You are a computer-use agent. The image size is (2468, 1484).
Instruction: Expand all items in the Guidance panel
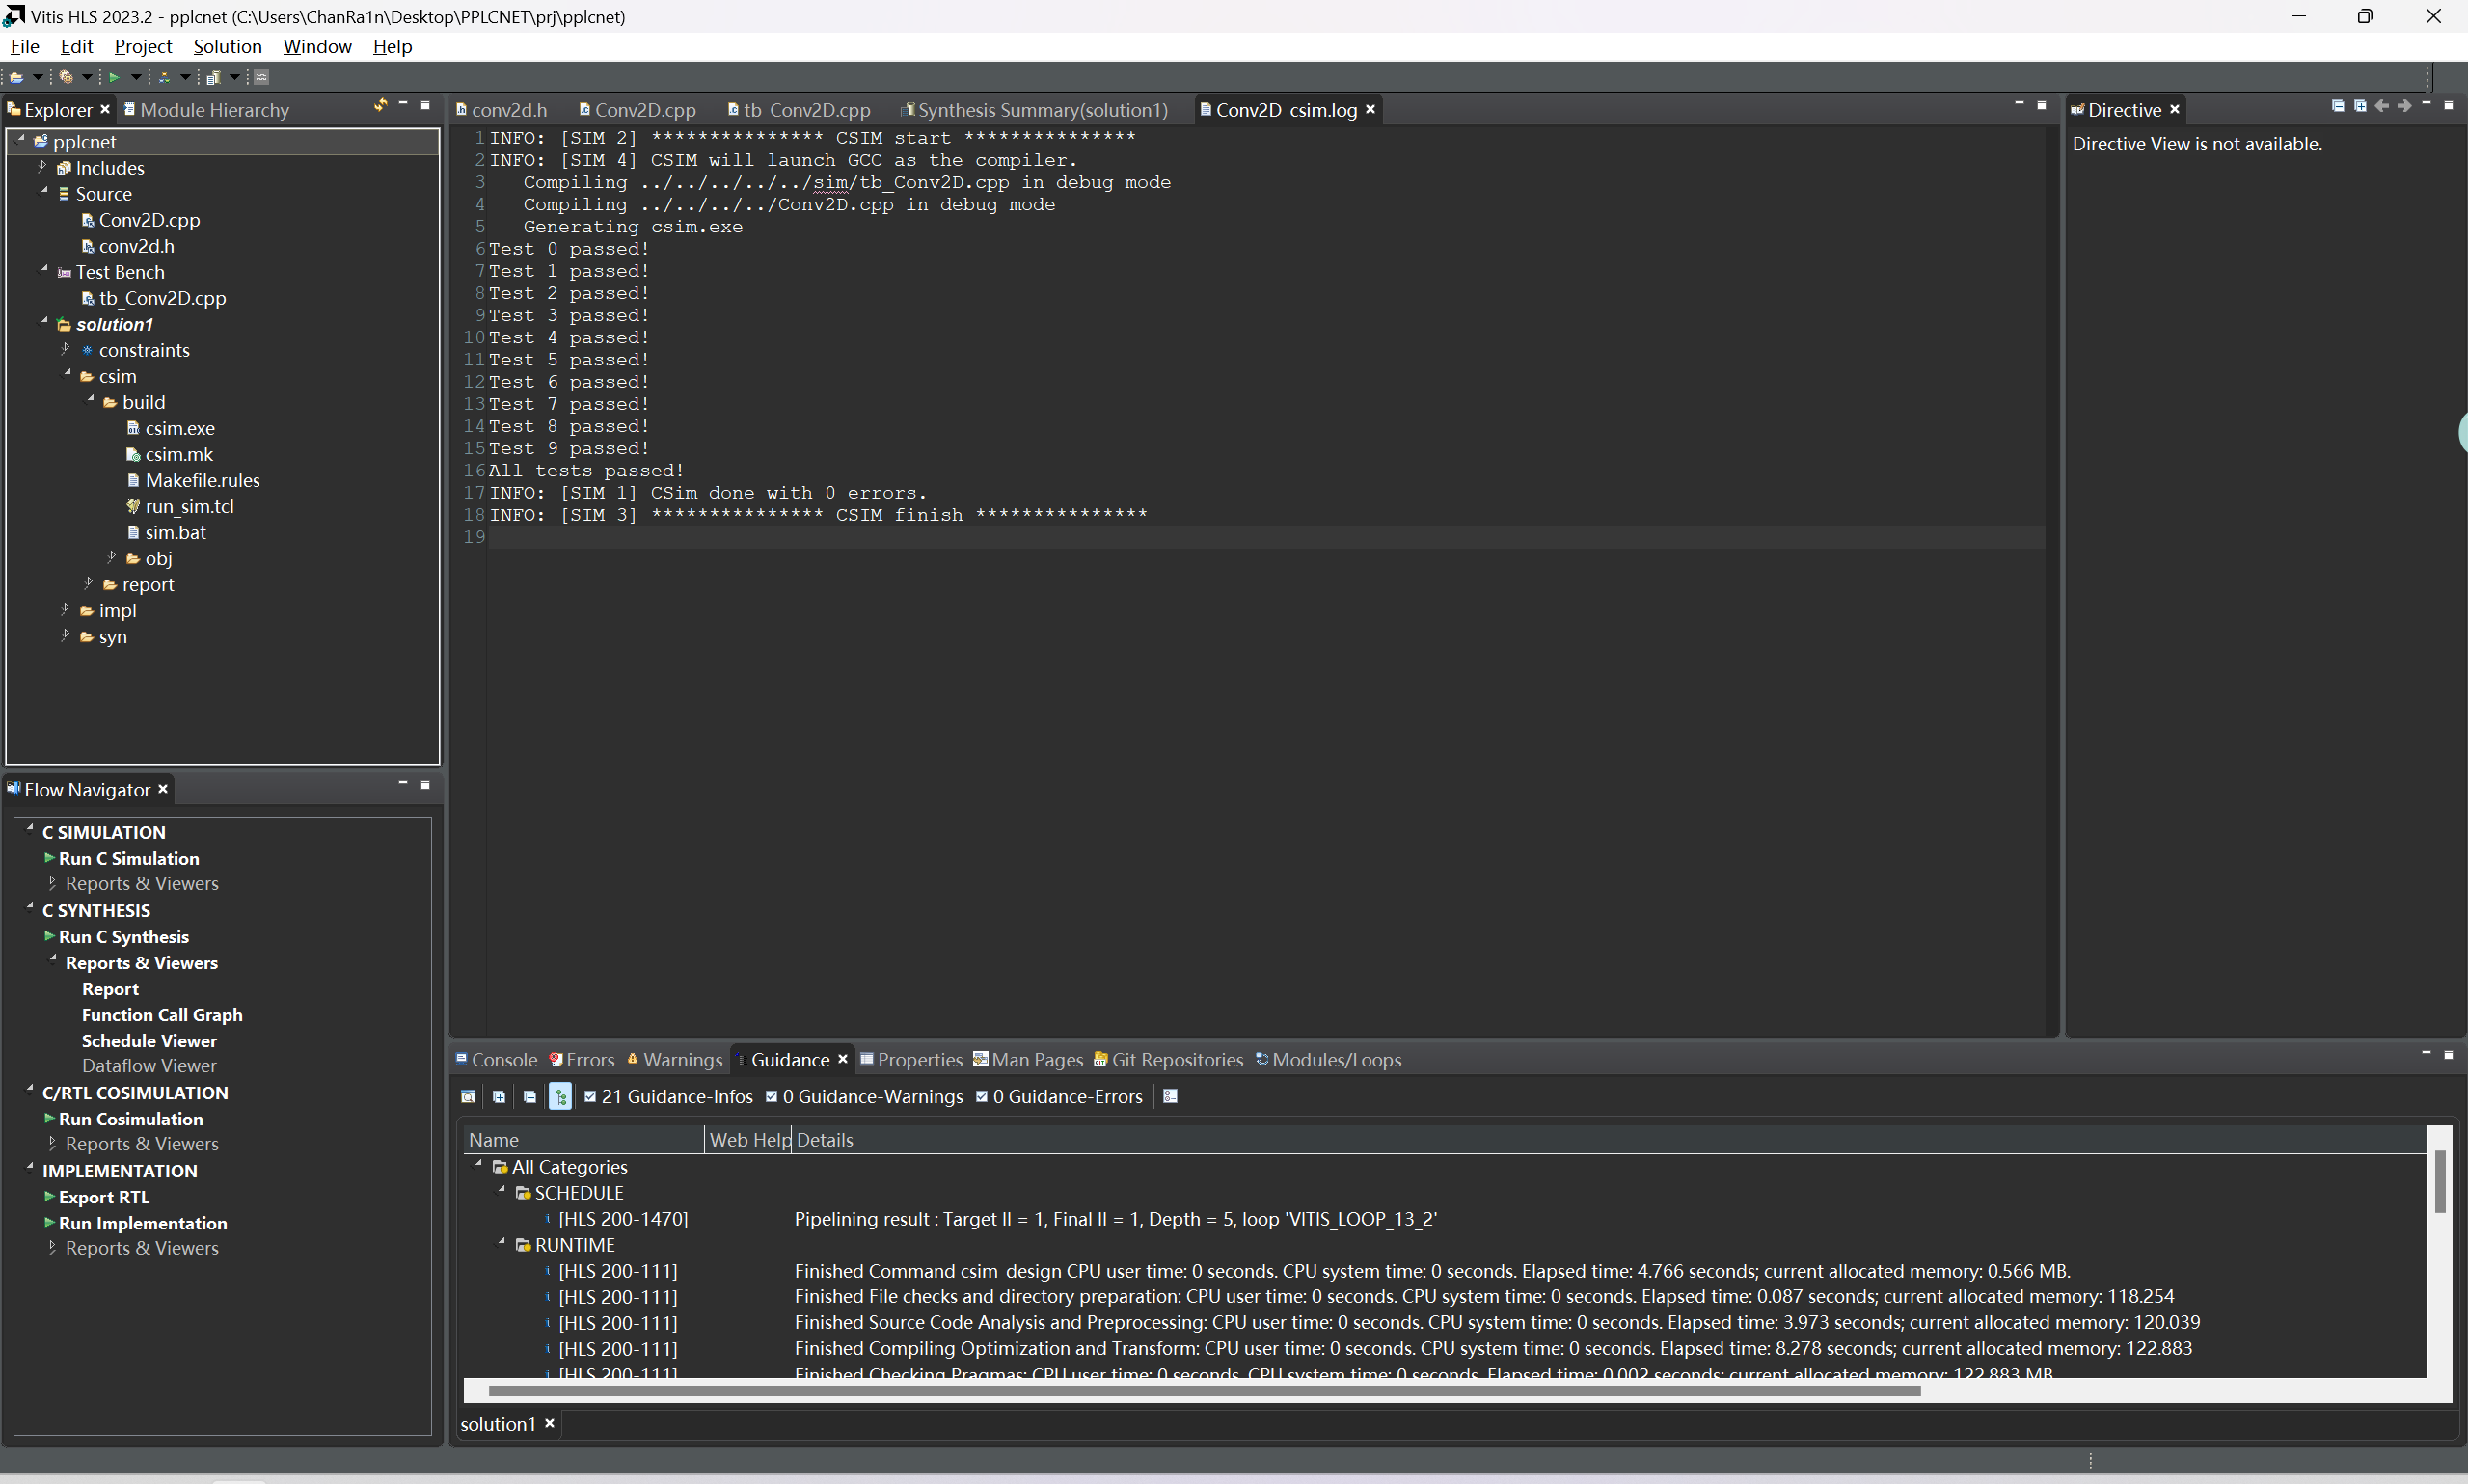[x=497, y=1096]
